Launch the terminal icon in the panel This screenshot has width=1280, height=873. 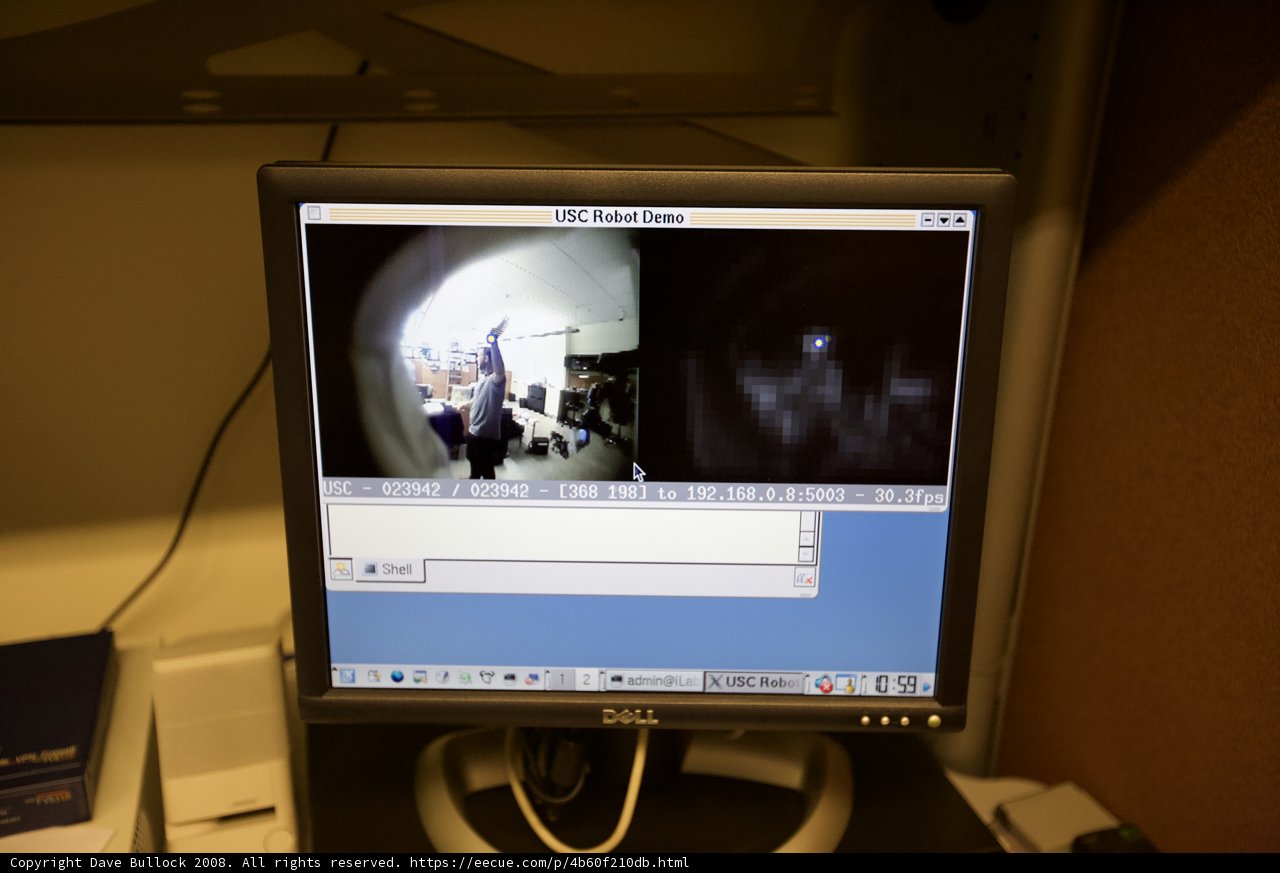(x=509, y=678)
